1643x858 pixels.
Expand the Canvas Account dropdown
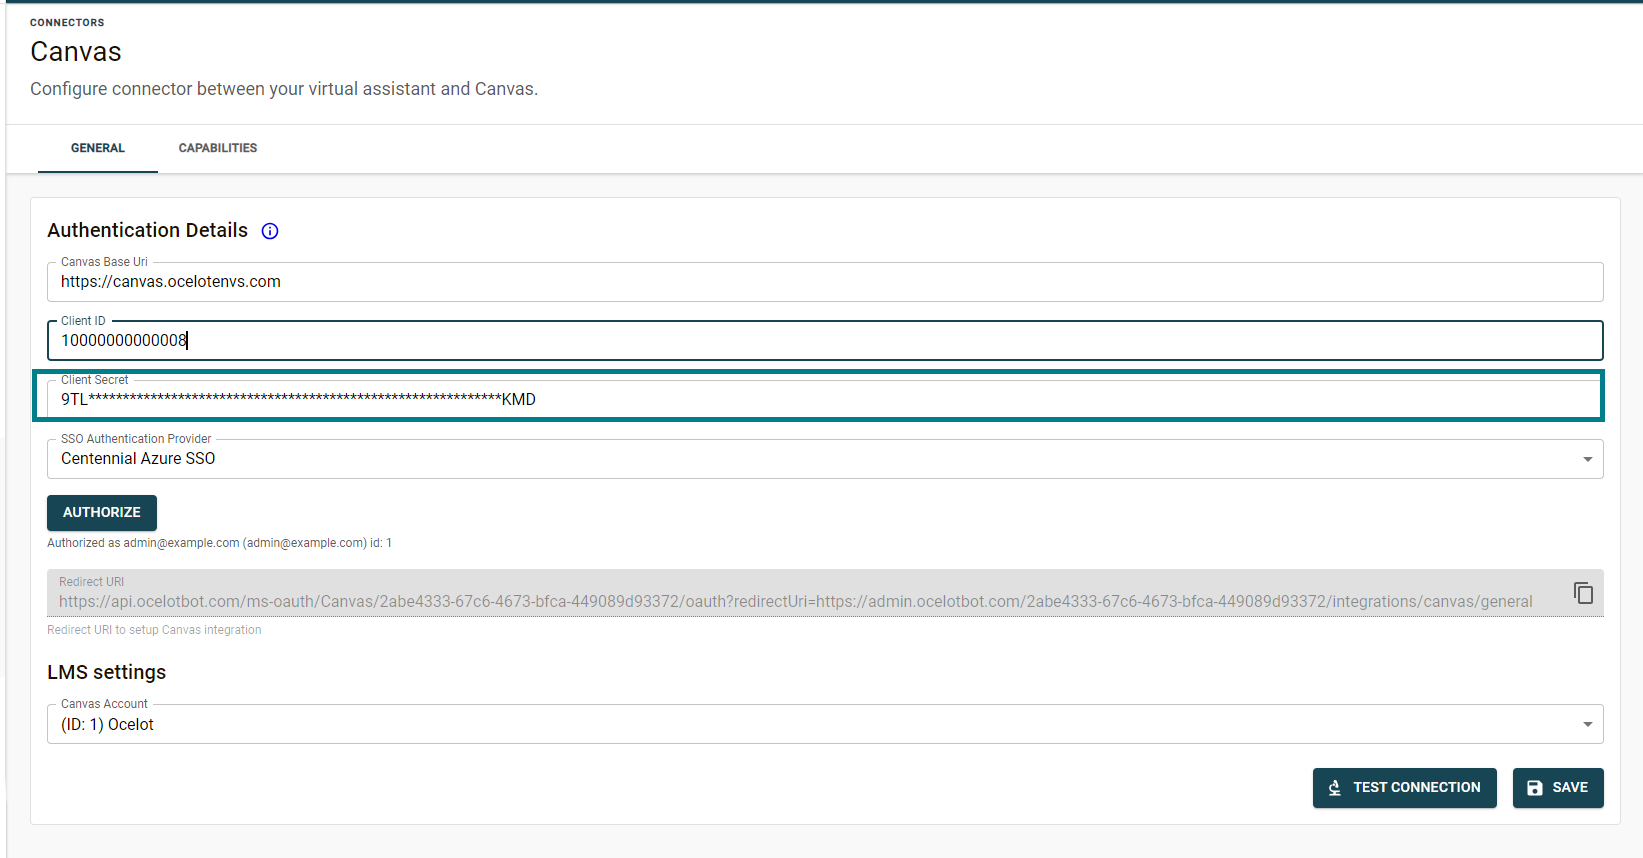click(x=825, y=724)
